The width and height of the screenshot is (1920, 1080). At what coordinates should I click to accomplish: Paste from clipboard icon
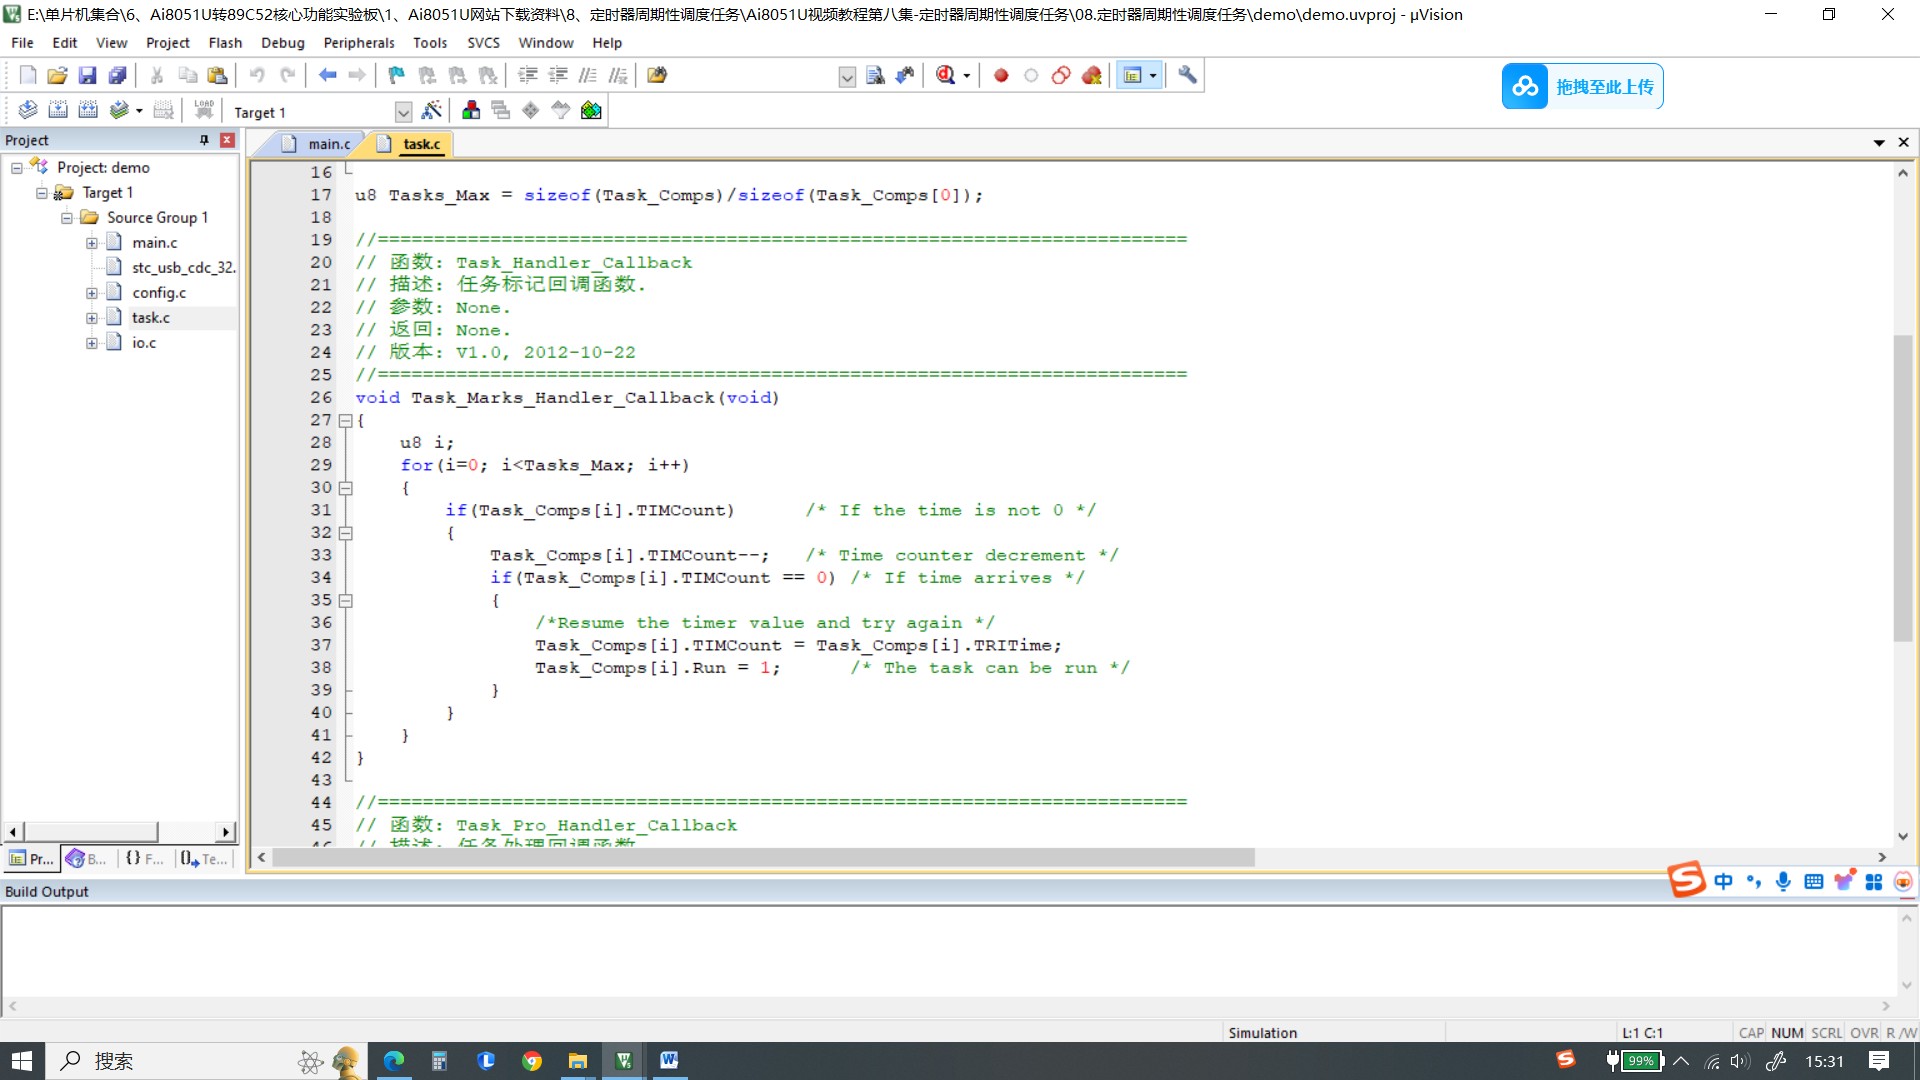click(217, 75)
